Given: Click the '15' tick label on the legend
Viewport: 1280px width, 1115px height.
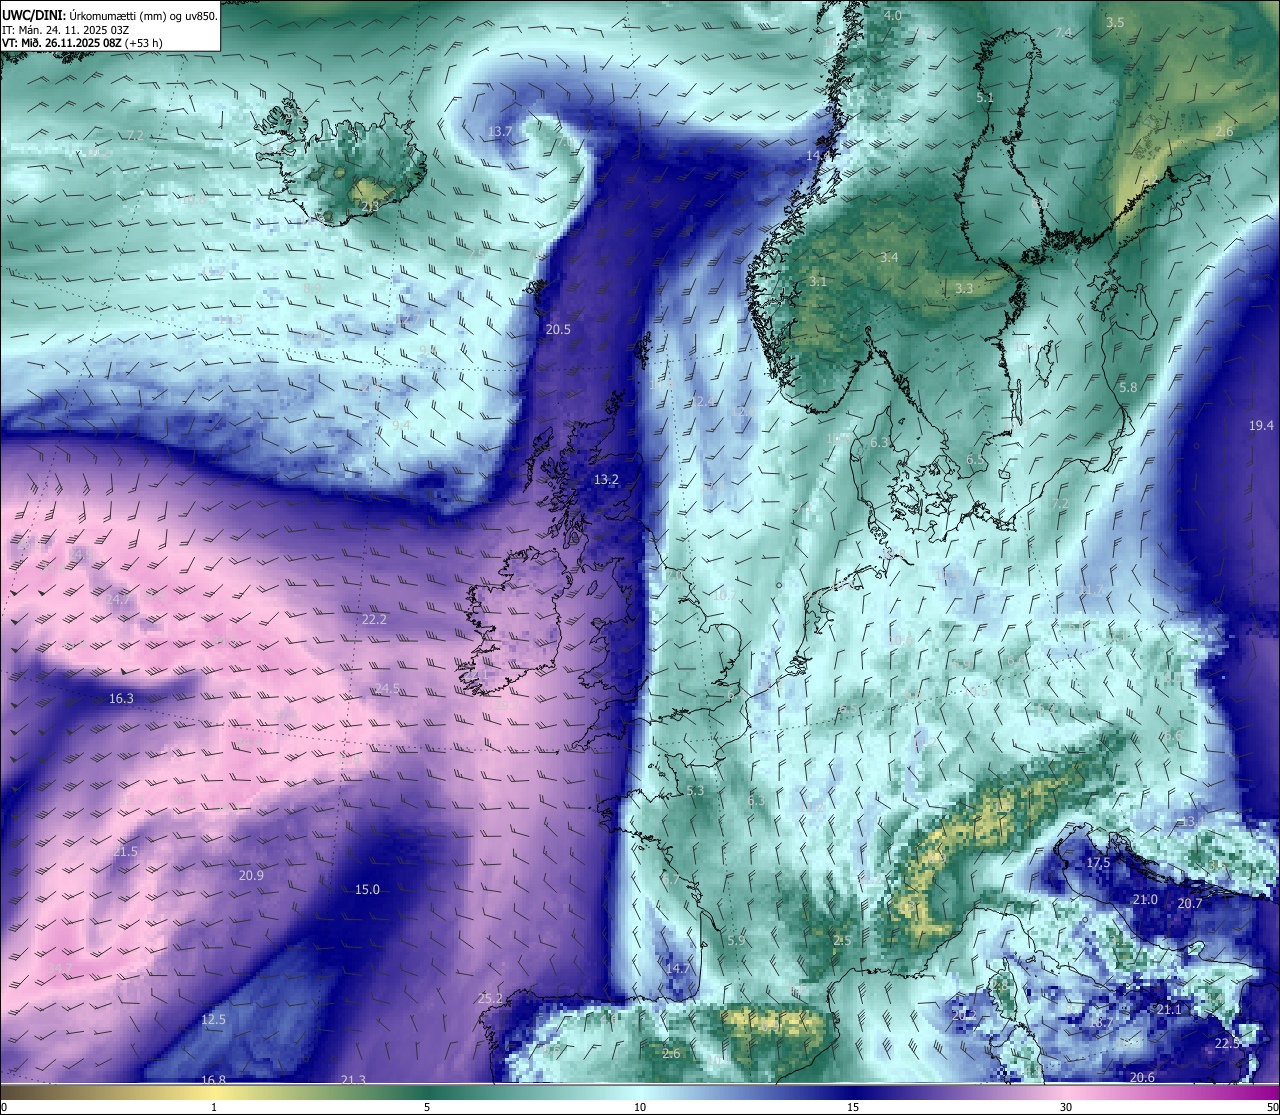Looking at the screenshot, I should (853, 1107).
